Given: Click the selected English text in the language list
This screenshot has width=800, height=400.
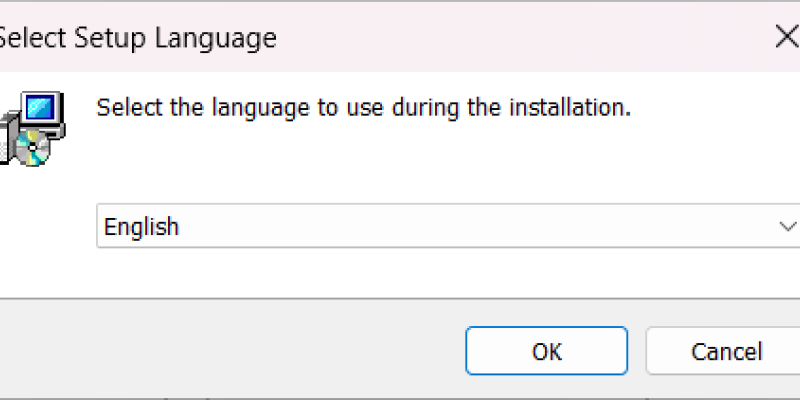Looking at the screenshot, I should pos(141,227).
